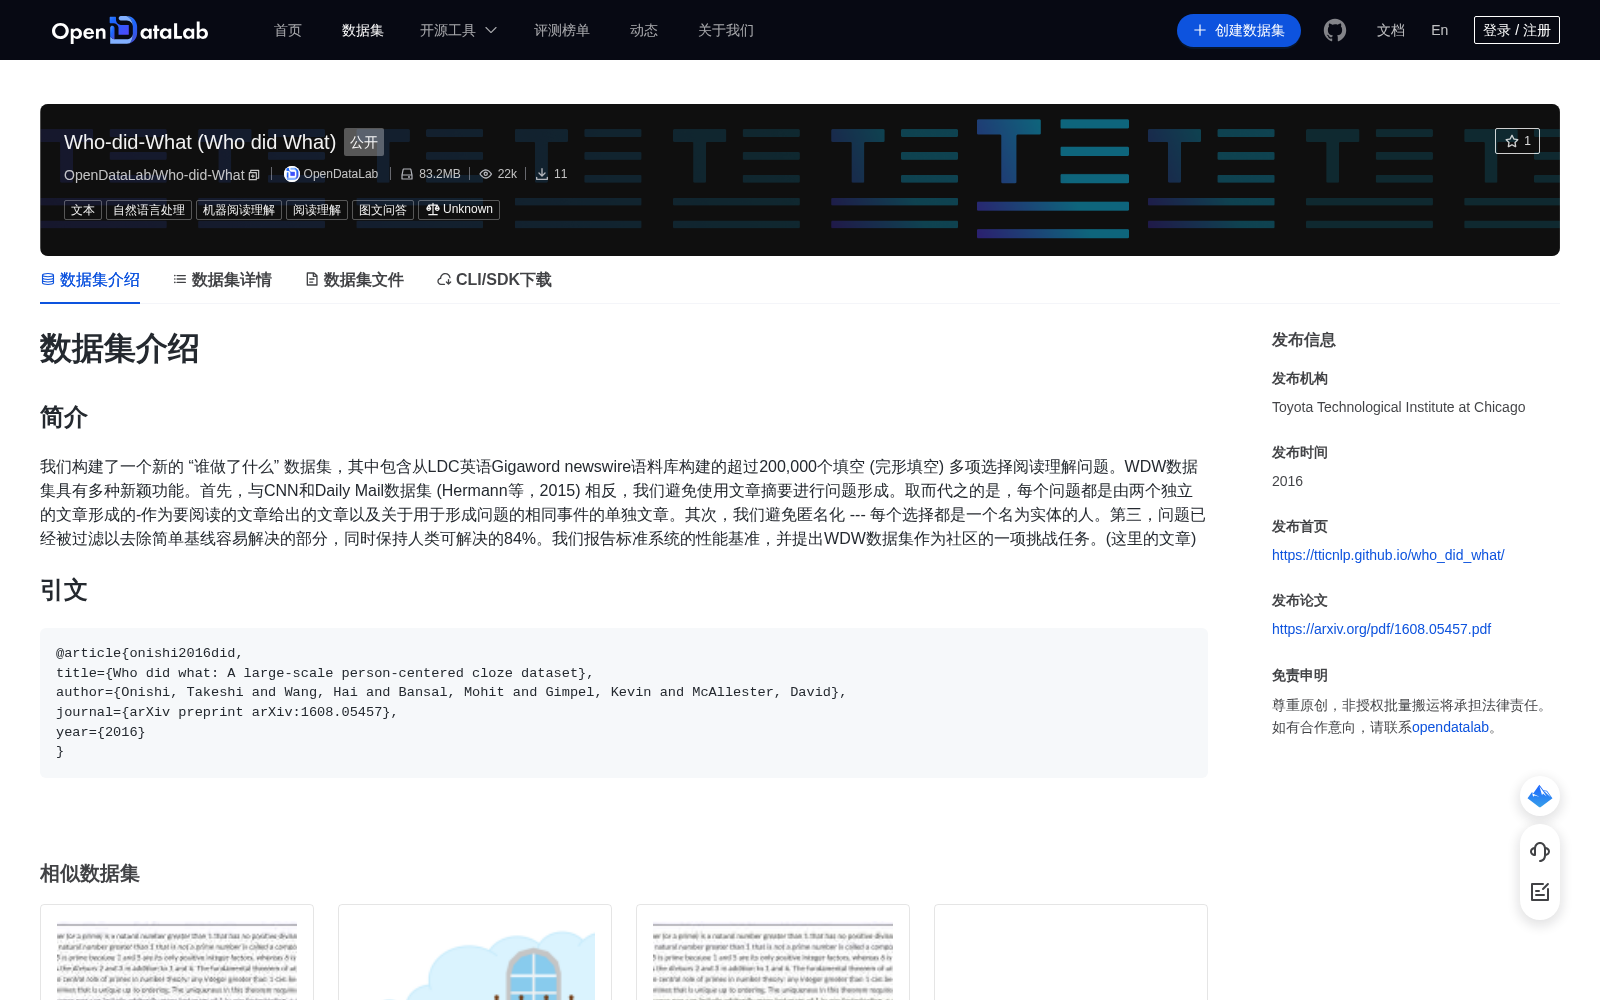Copy the OpenDataLab/Who-did-What path
The height and width of the screenshot is (1000, 1600).
point(254,175)
